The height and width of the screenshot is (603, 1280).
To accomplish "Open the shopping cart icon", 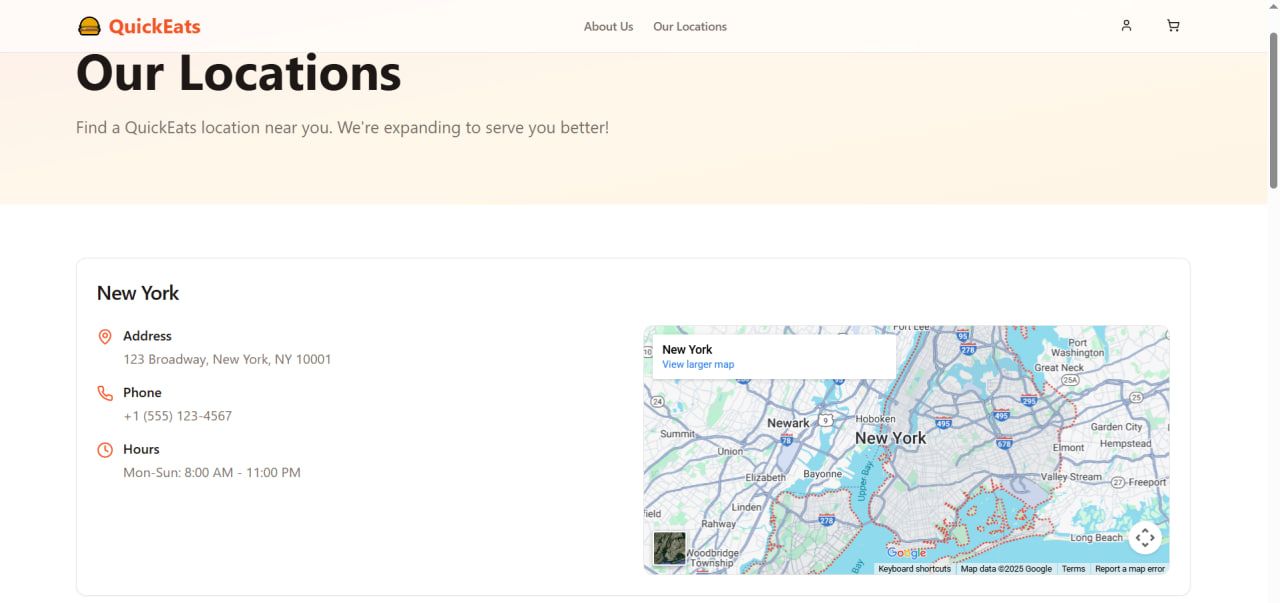I will [1173, 26].
